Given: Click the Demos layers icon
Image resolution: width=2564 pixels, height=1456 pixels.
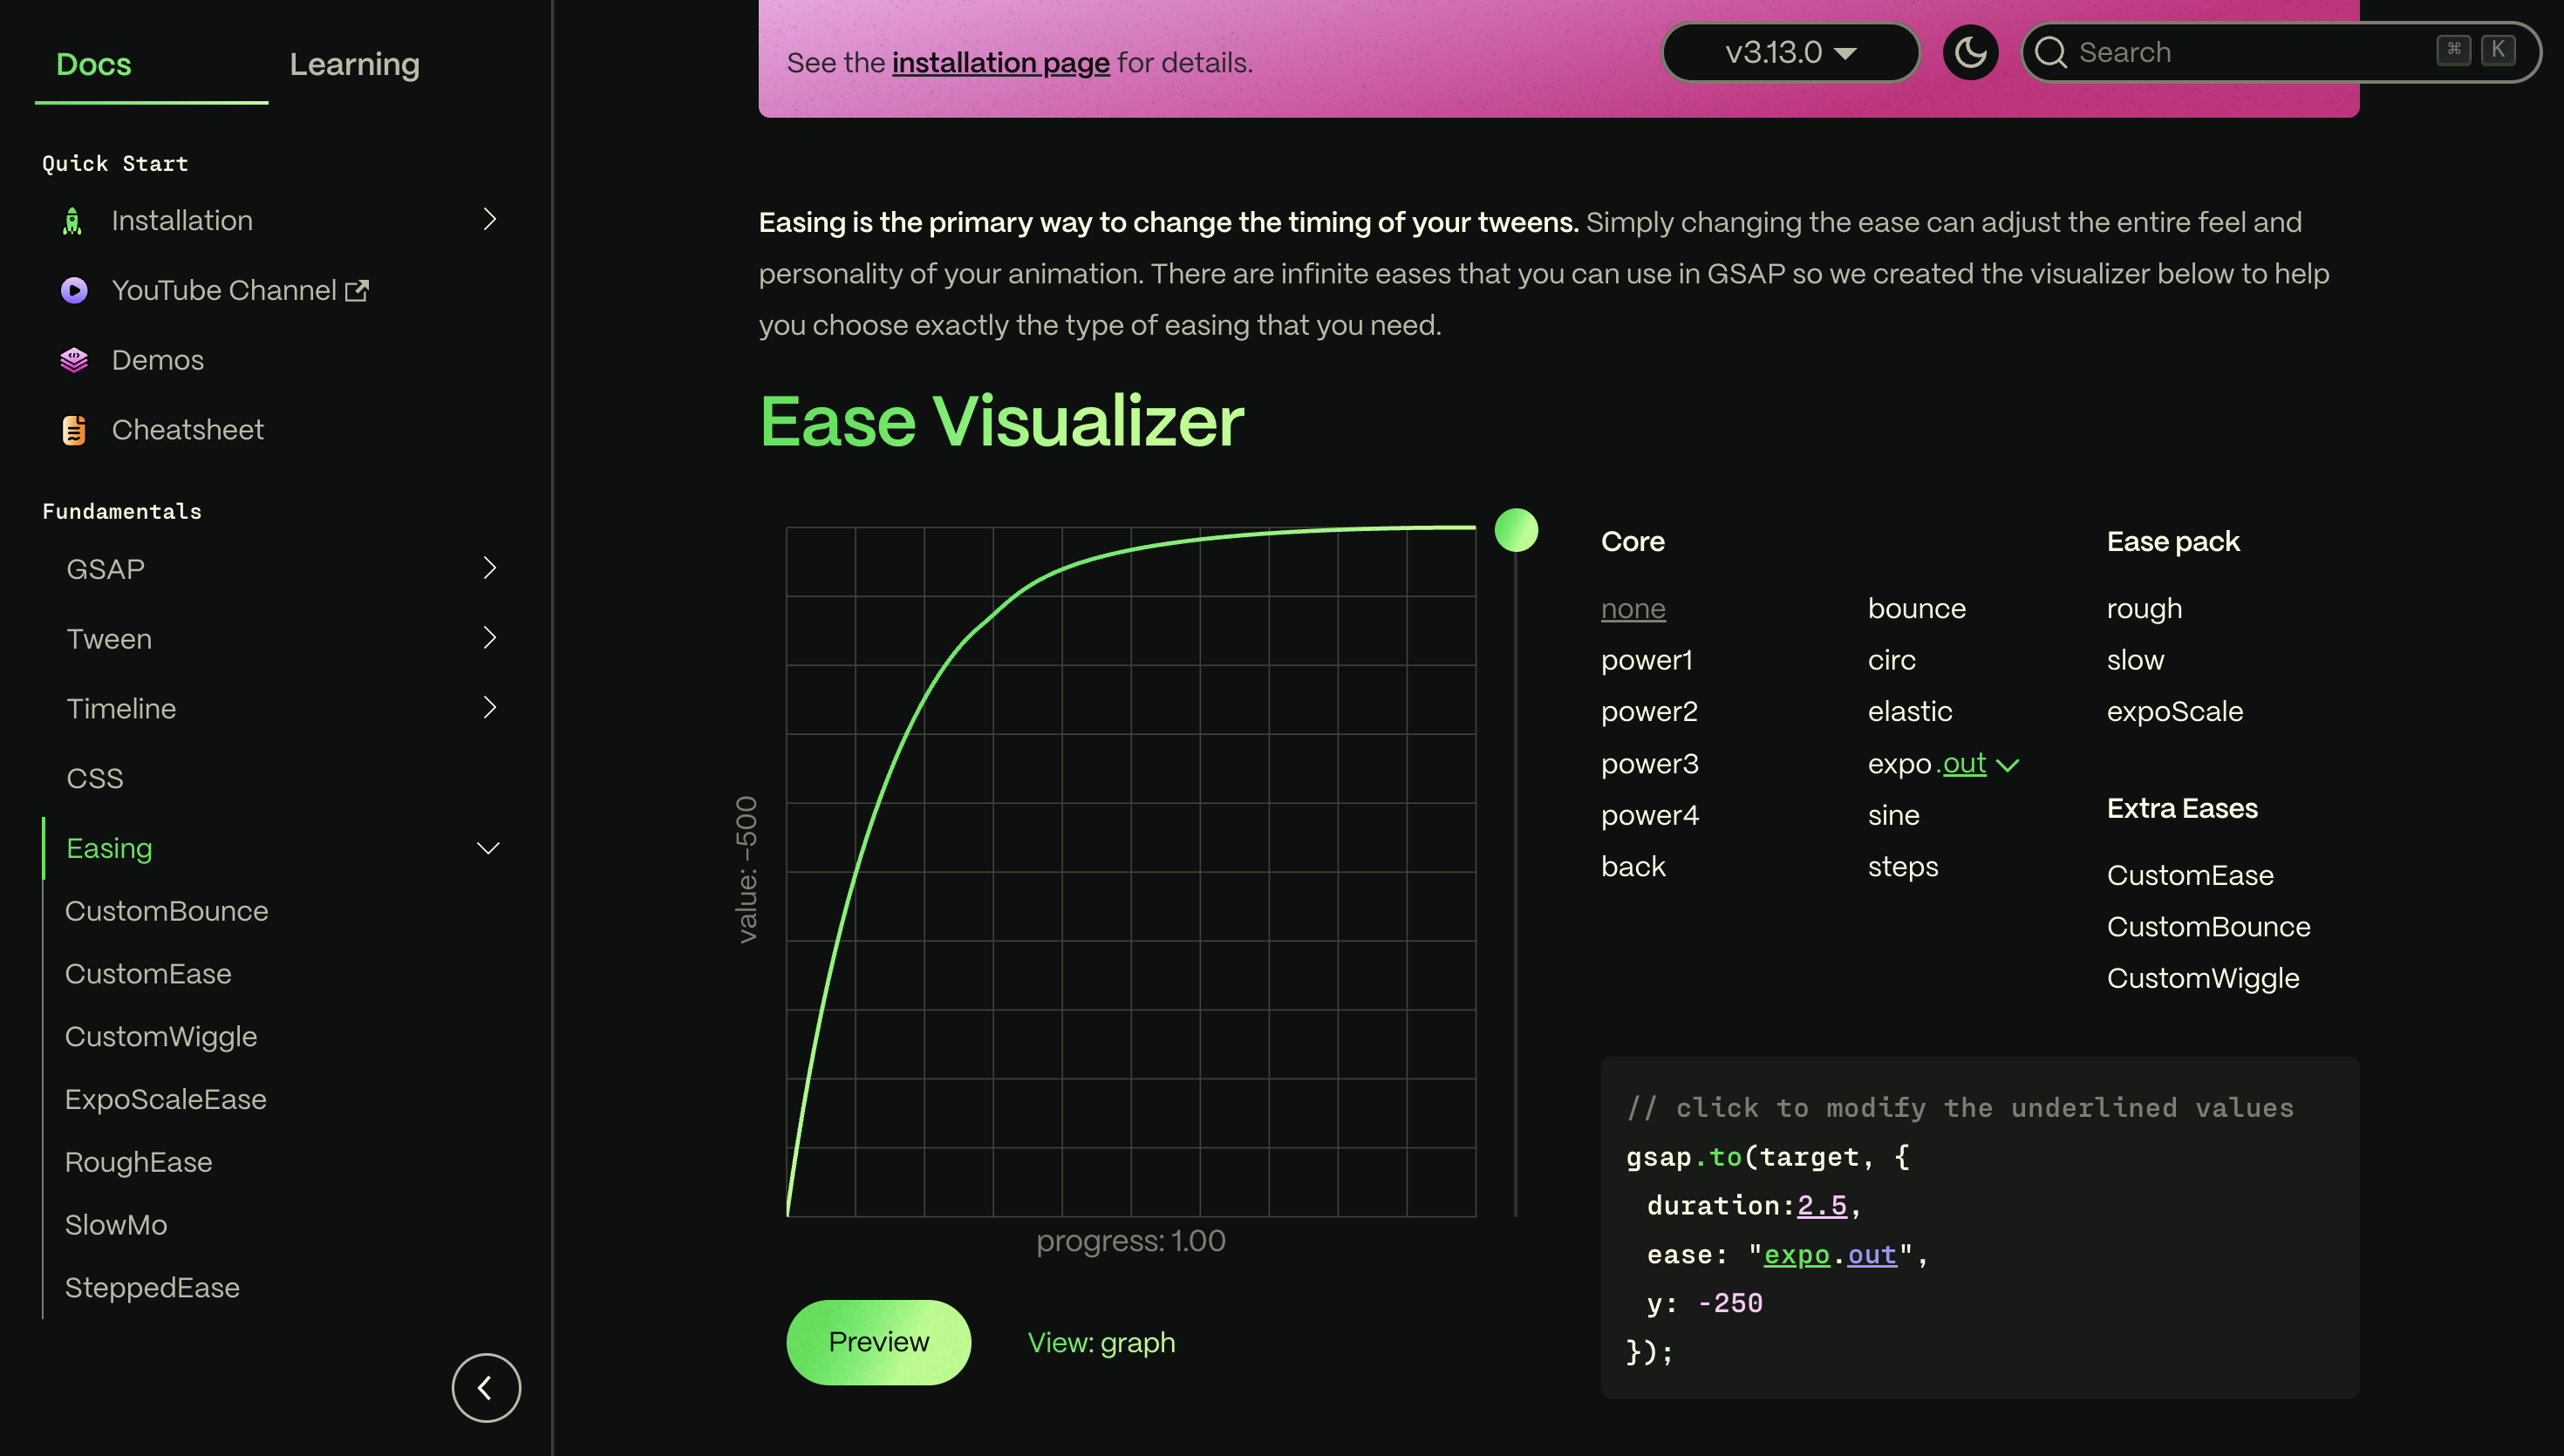Looking at the screenshot, I should point(74,360).
